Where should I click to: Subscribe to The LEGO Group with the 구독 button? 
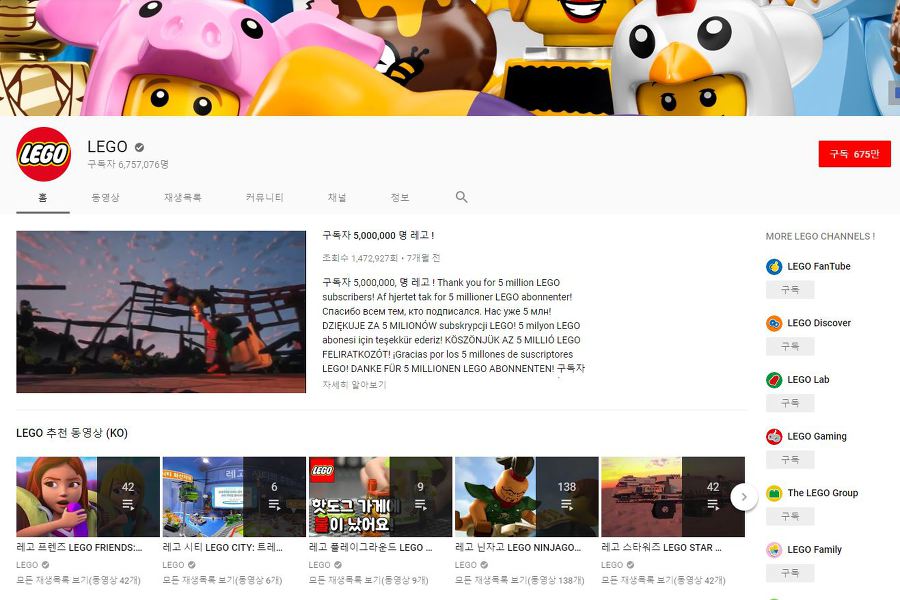click(x=790, y=517)
